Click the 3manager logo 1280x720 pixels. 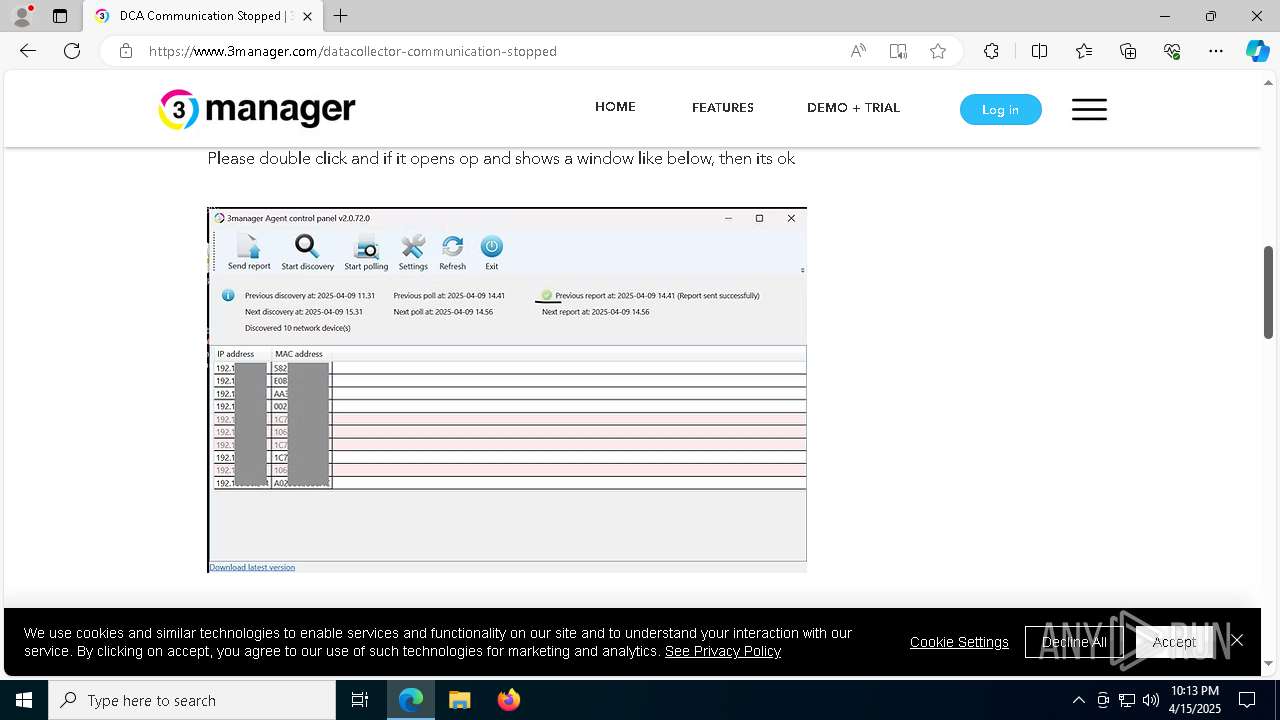pos(257,109)
